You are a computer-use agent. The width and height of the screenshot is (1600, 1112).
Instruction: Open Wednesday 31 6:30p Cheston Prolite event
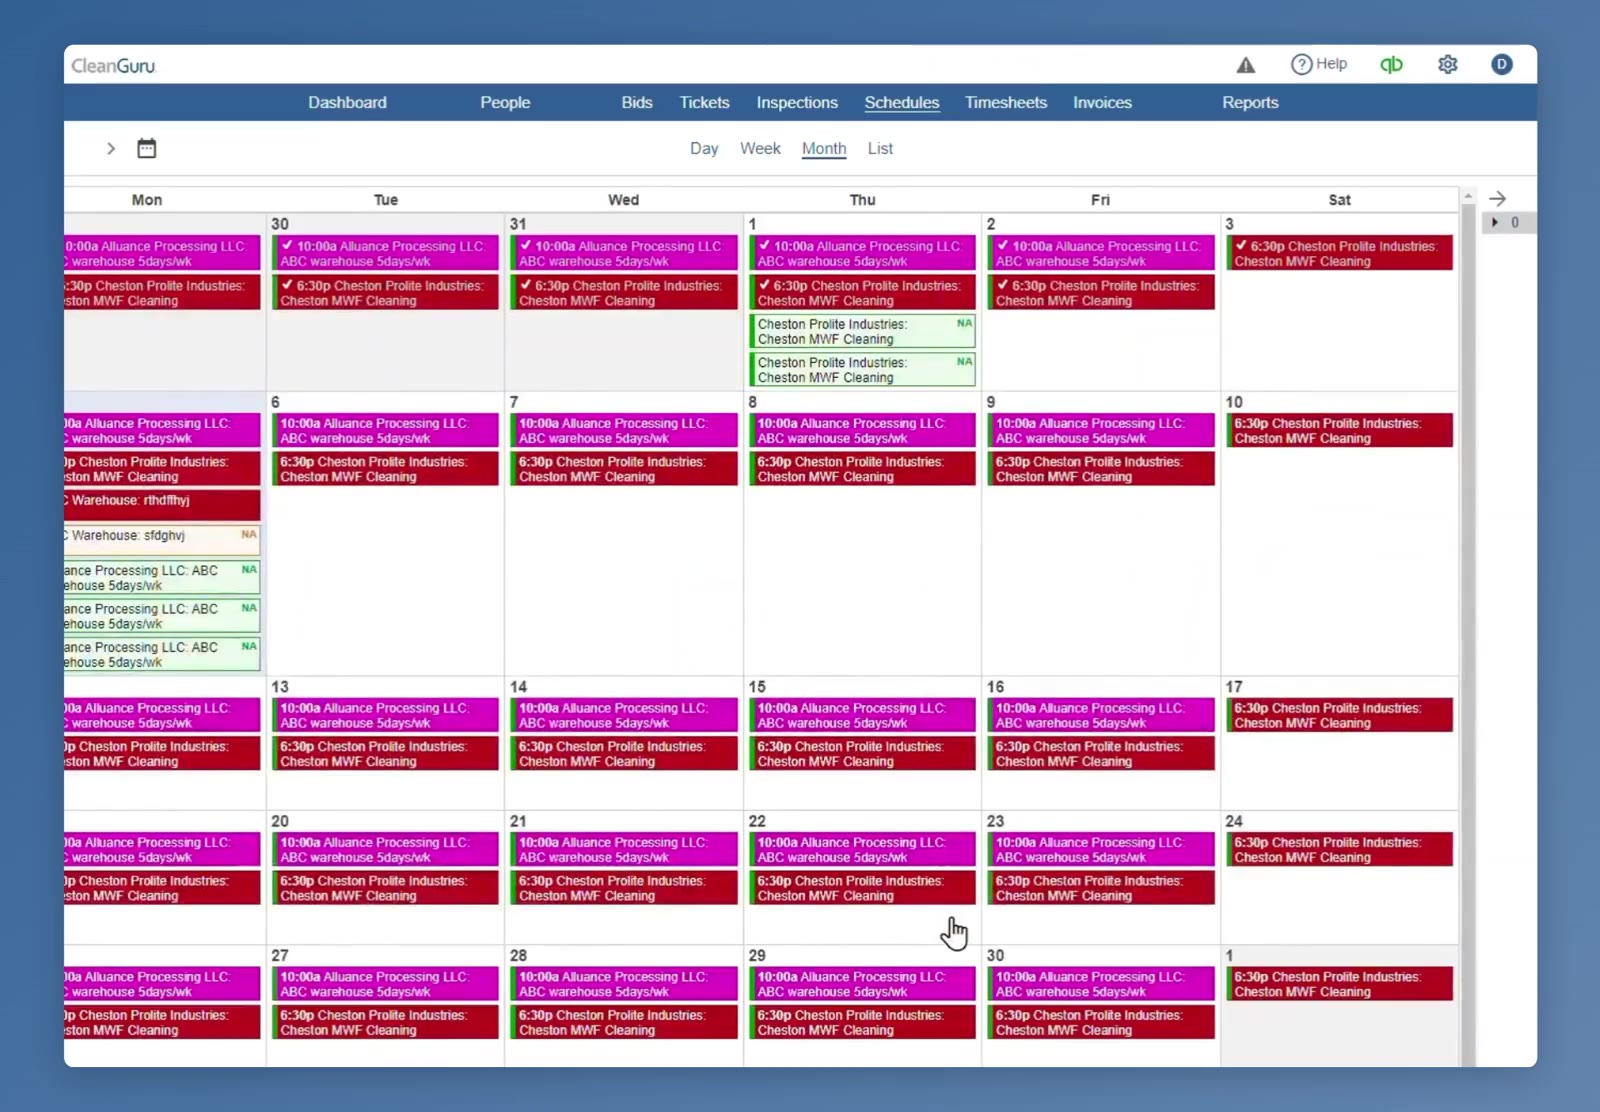coord(624,292)
